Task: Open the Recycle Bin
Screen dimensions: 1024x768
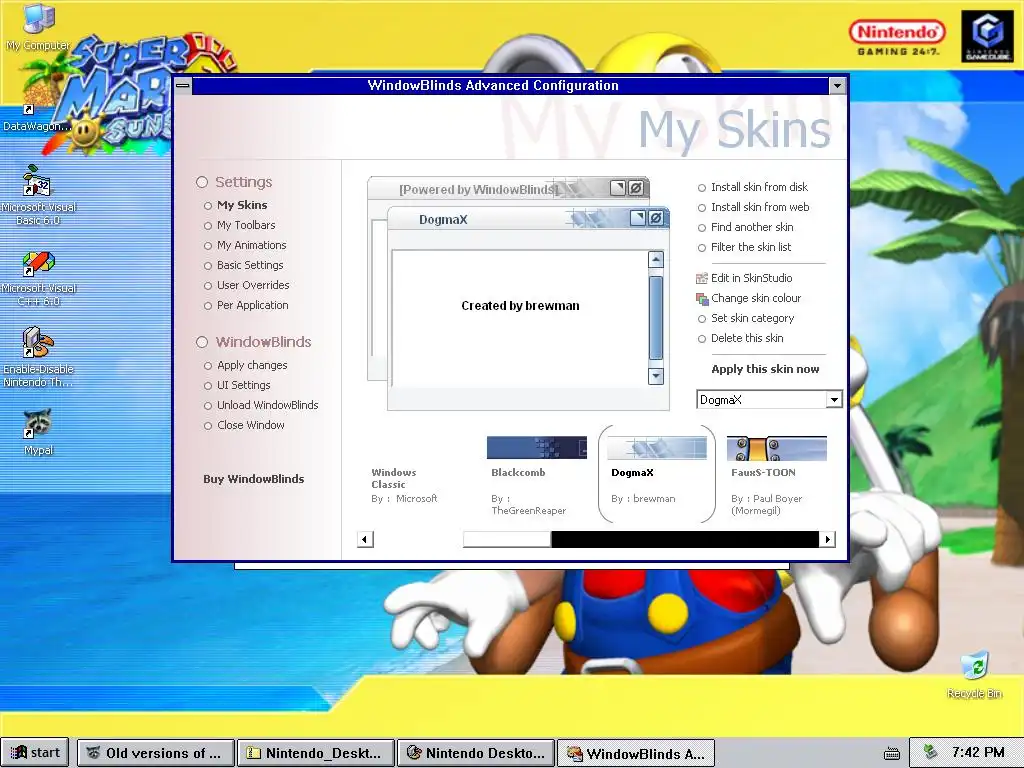Action: point(974,675)
